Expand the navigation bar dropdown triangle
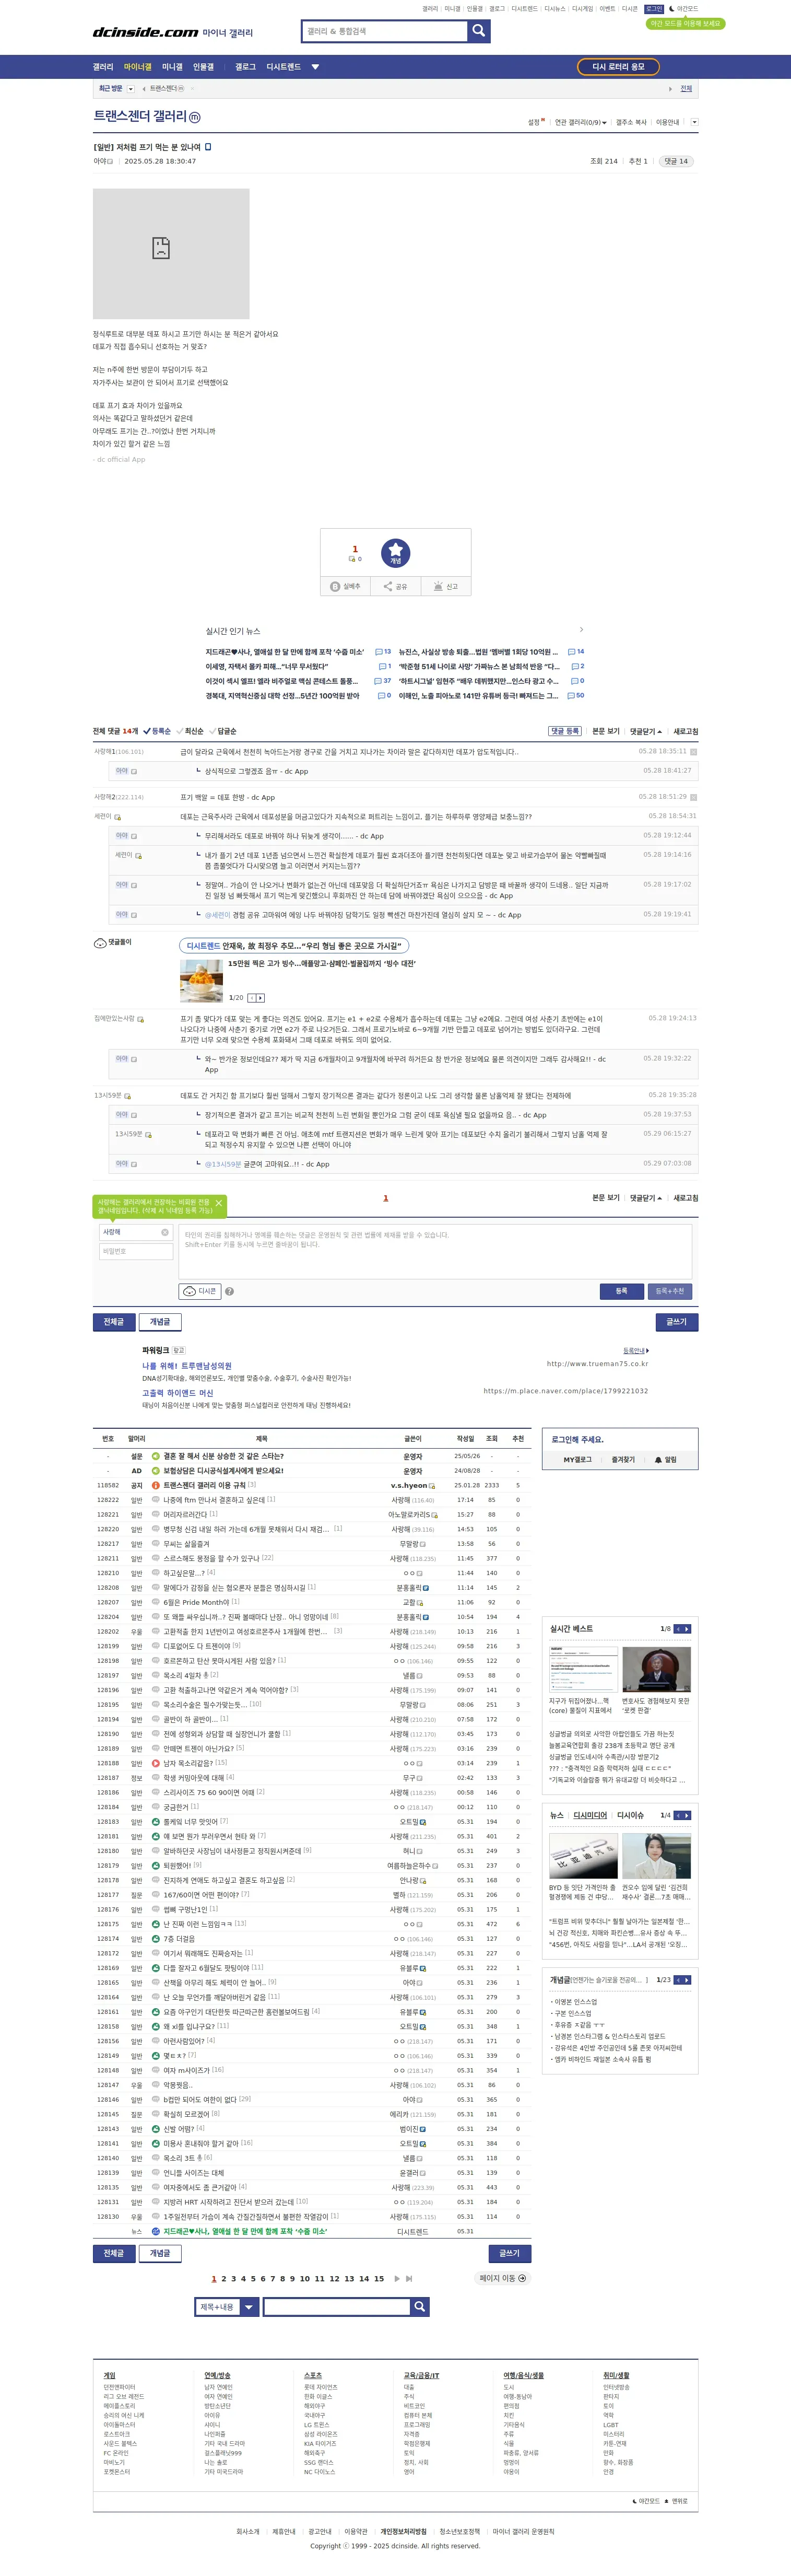This screenshot has height=2576, width=791. click(315, 67)
